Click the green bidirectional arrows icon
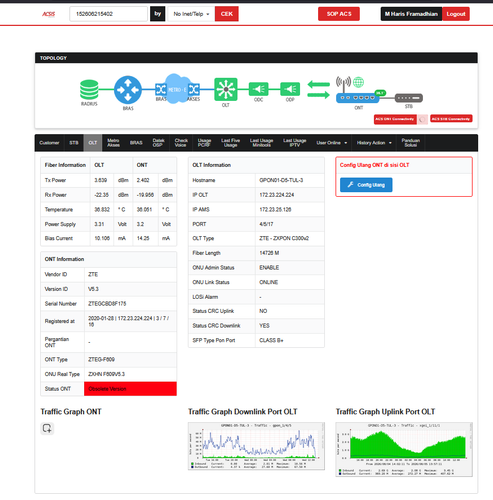The image size is (493, 500). (318, 89)
